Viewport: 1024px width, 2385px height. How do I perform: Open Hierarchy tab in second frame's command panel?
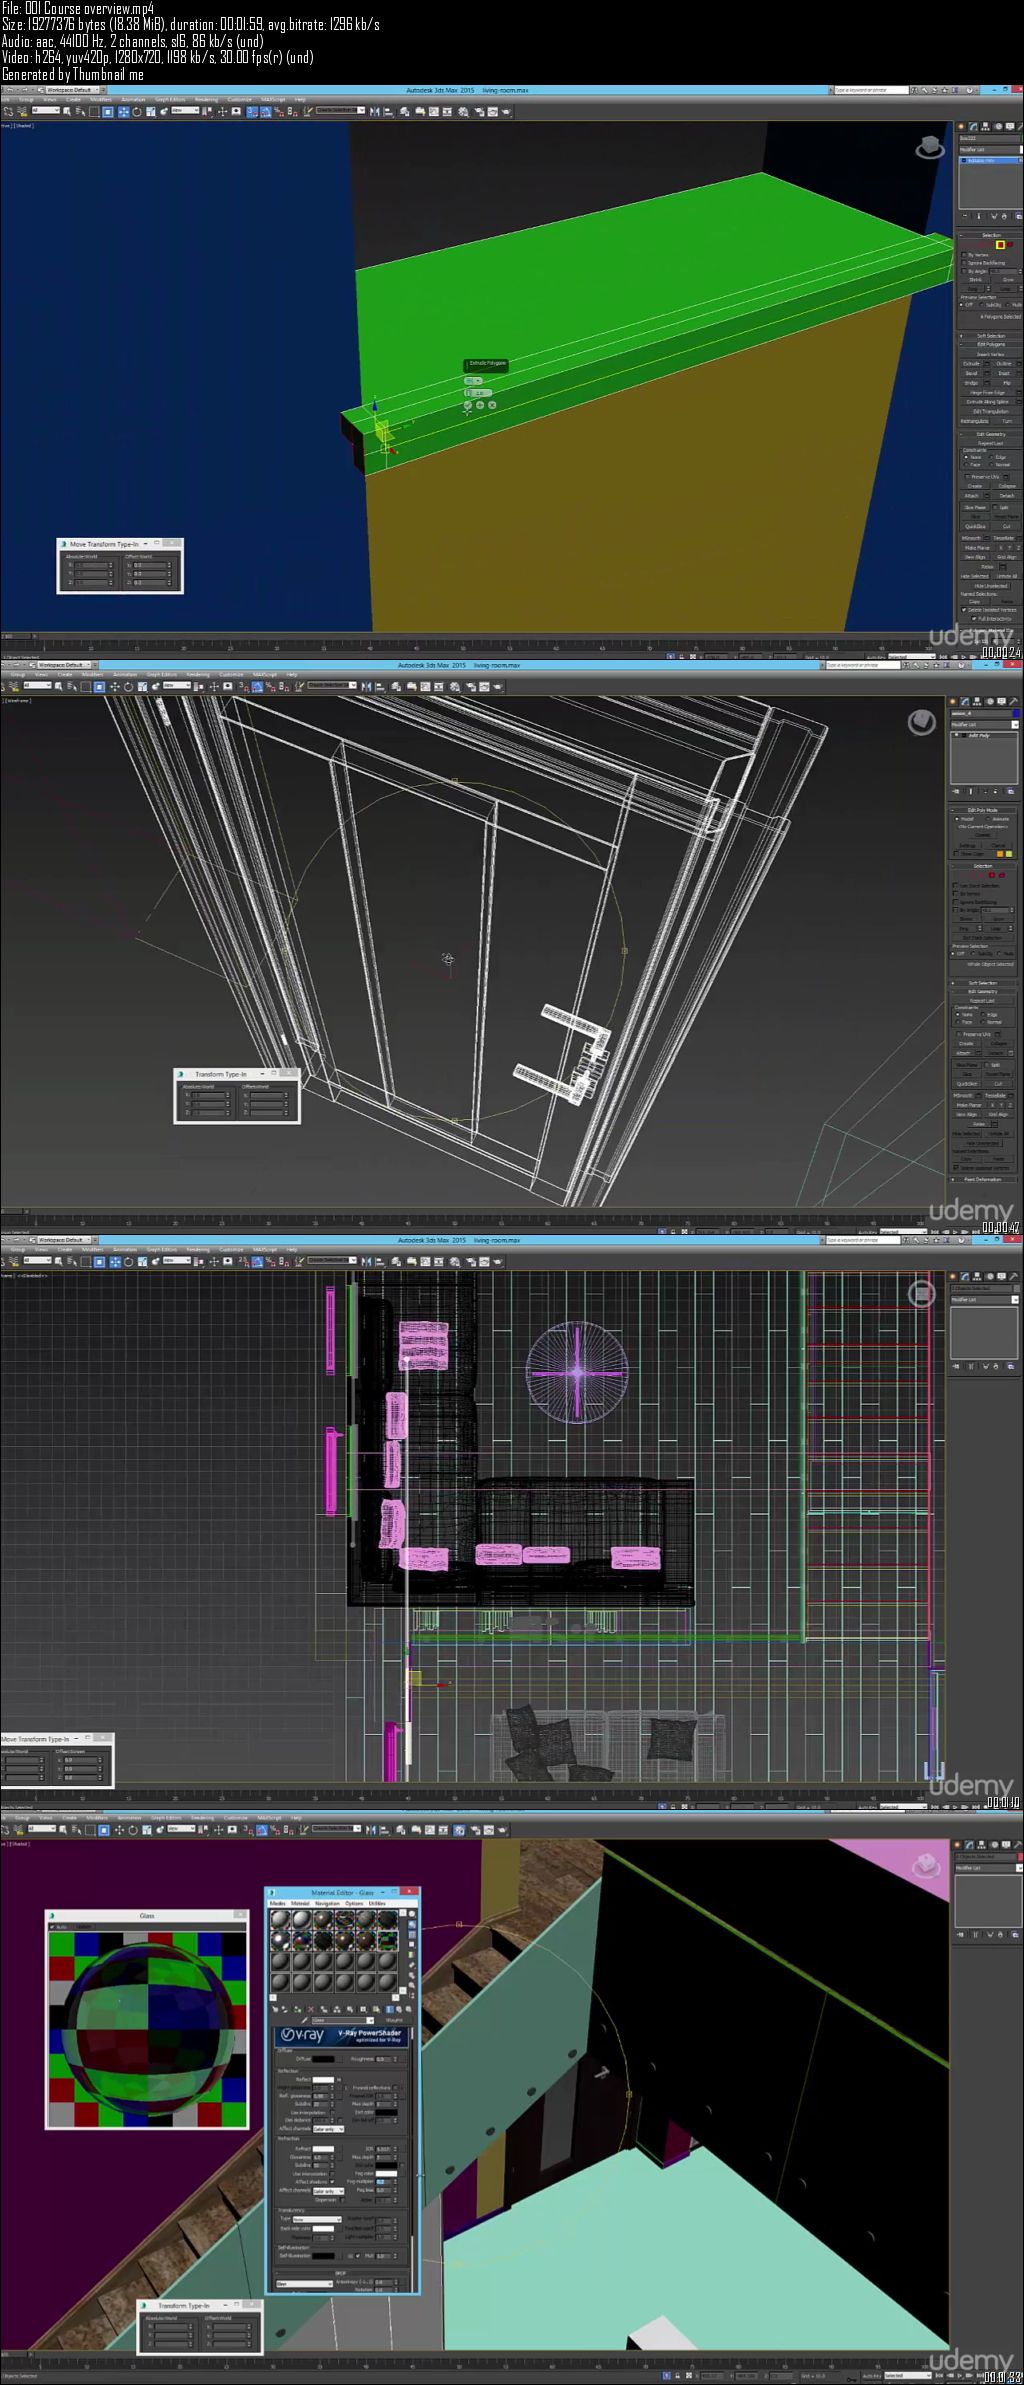tap(977, 701)
